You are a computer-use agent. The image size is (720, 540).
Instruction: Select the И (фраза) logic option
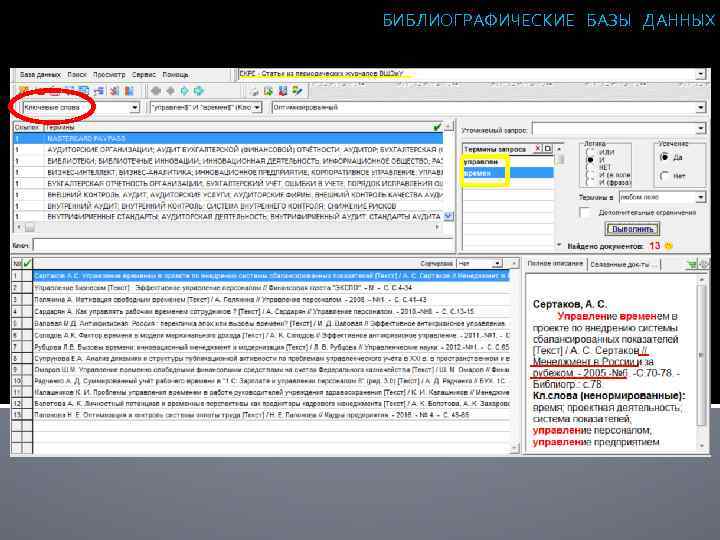591,182
